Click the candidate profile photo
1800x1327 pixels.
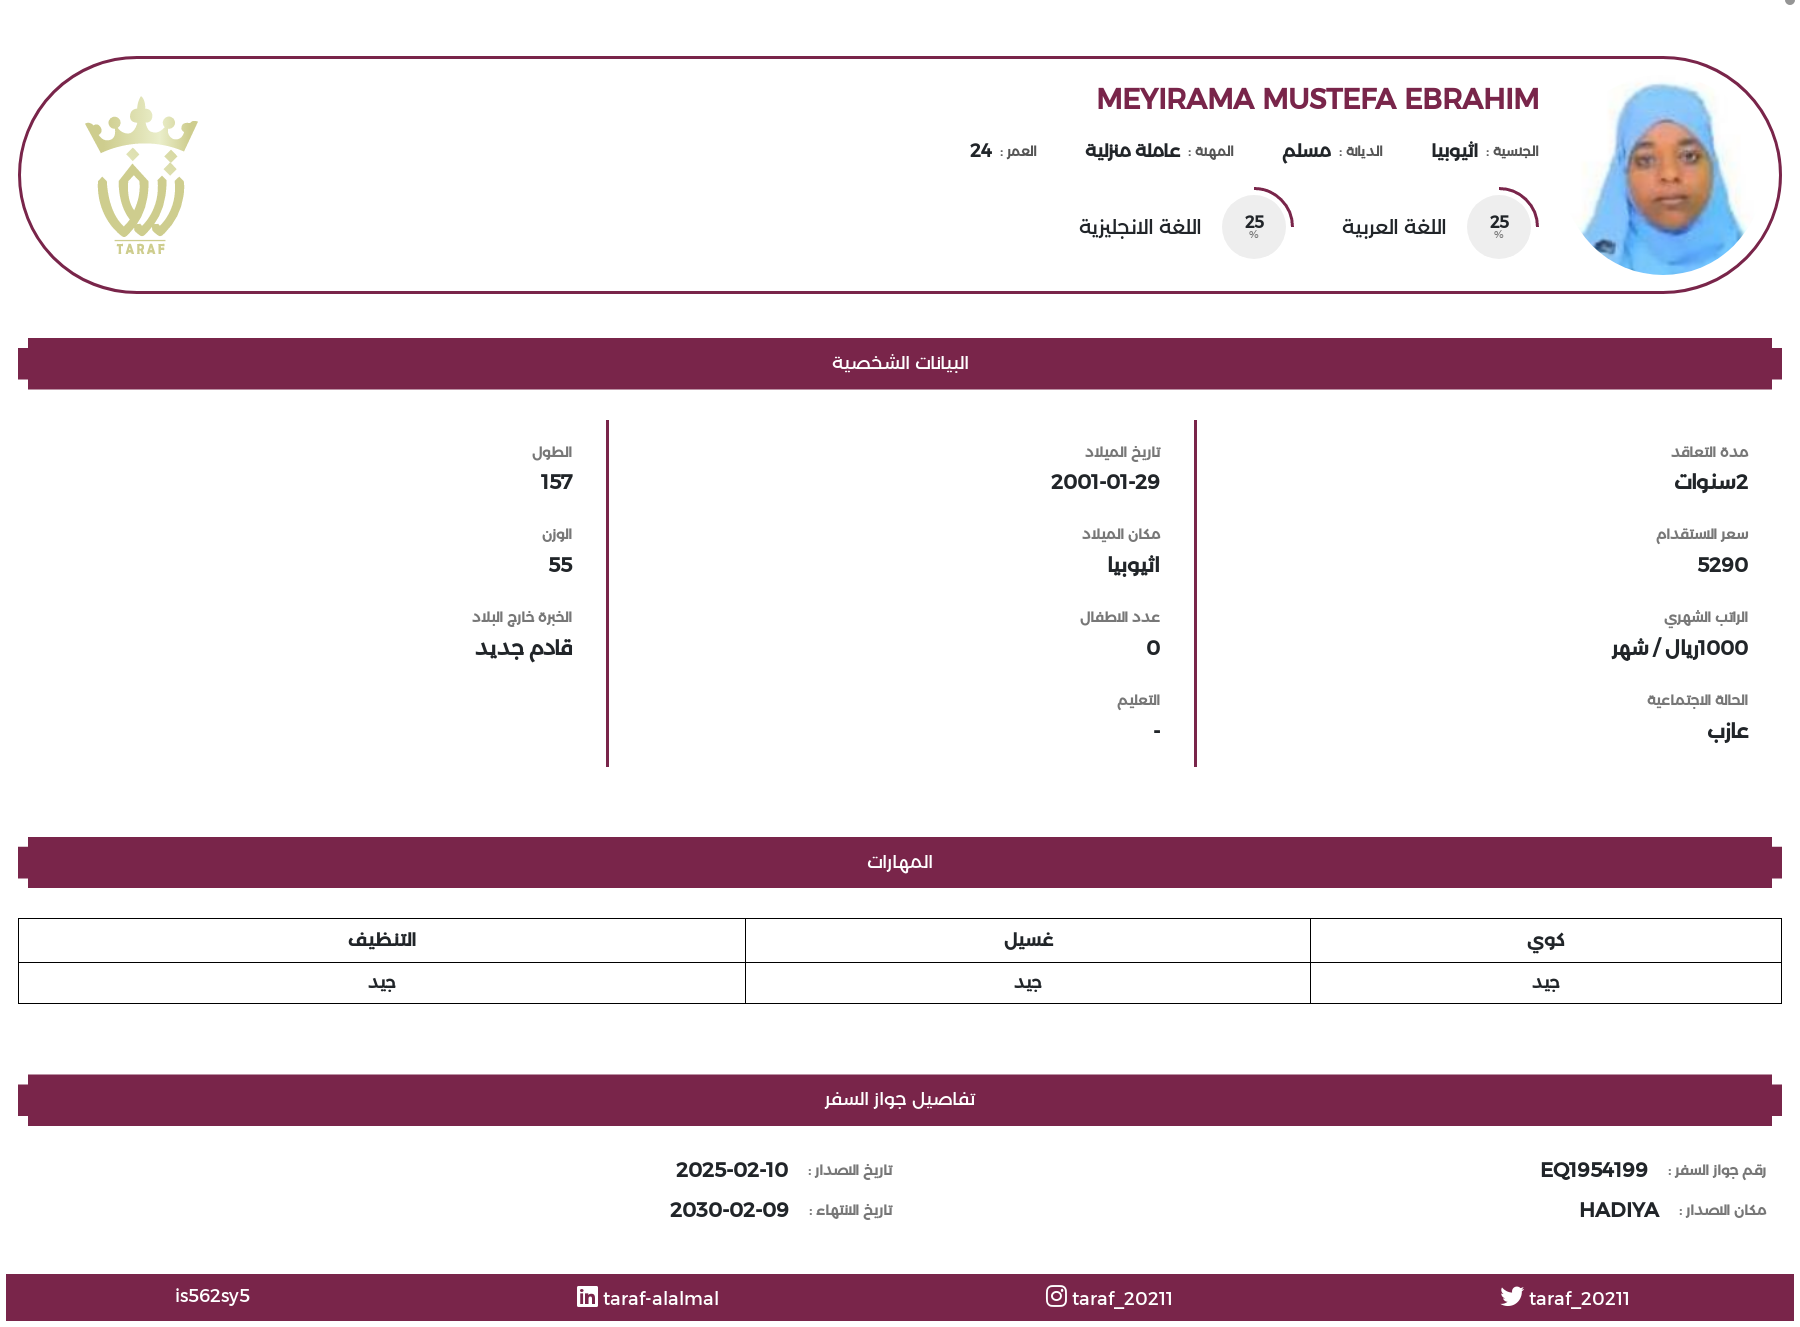coord(1662,178)
